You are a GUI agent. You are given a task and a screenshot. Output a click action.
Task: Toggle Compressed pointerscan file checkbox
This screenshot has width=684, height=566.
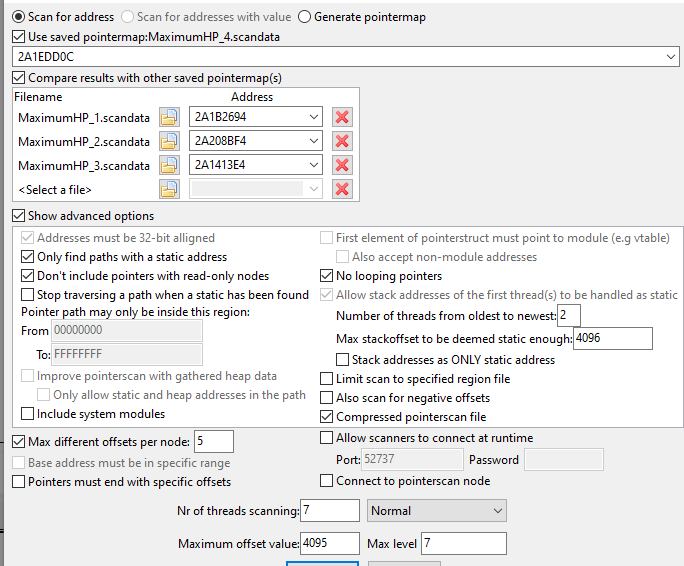[x=327, y=417]
